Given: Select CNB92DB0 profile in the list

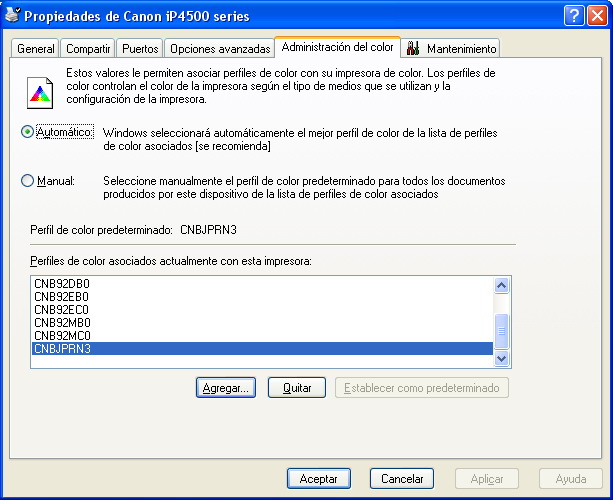Looking at the screenshot, I should coord(62,284).
